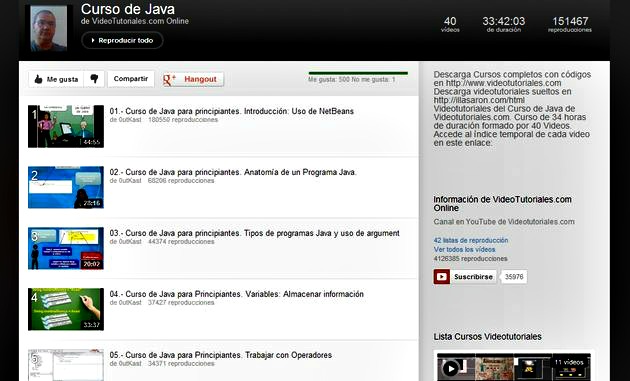Image resolution: width=630 pixels, height=381 pixels.
Task: Click 37427 reproducciones under video 04
Action: [x=181, y=303]
